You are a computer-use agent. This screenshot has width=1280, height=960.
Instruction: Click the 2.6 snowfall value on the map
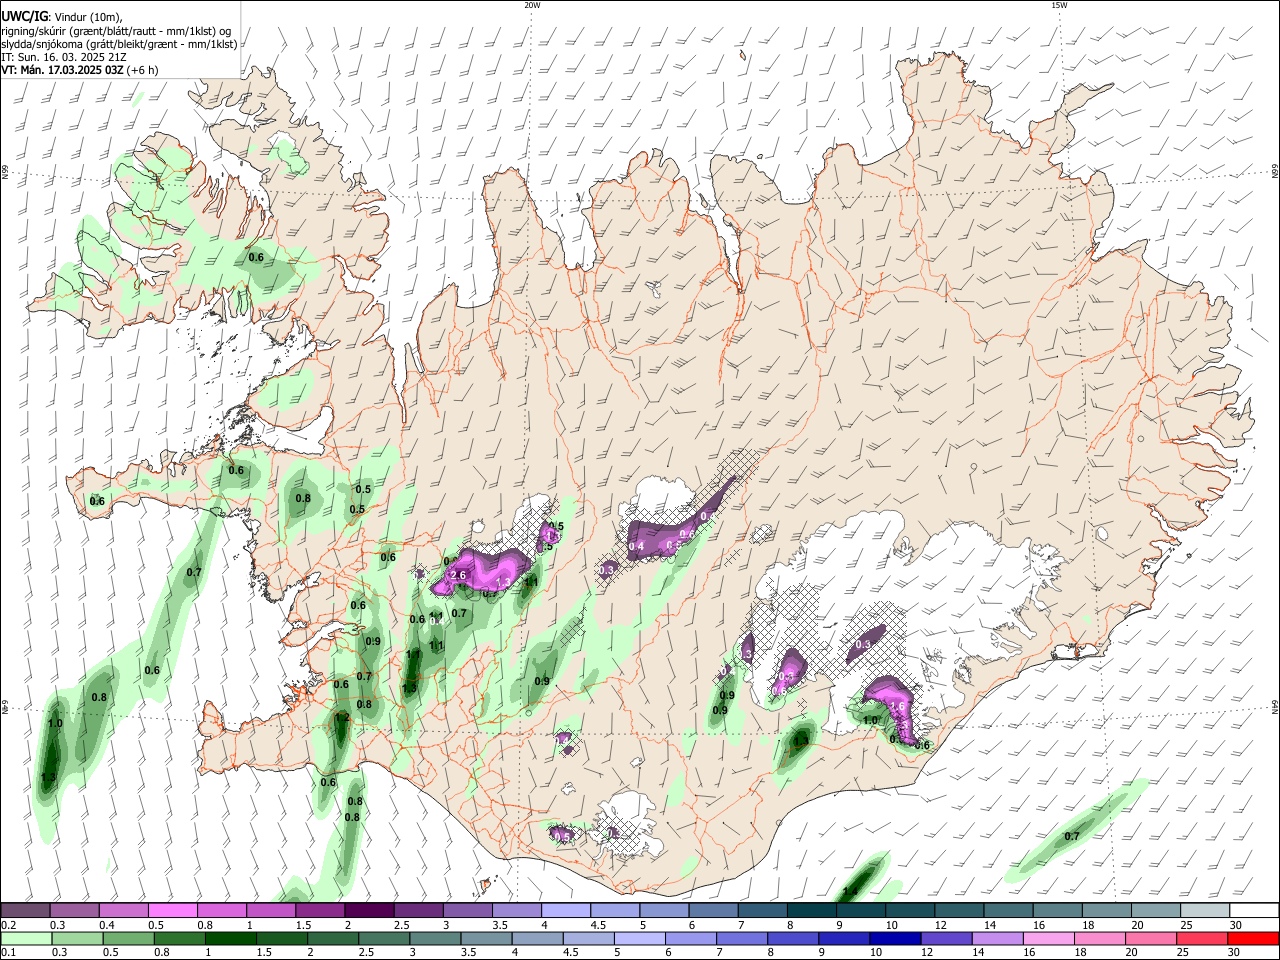(x=460, y=576)
